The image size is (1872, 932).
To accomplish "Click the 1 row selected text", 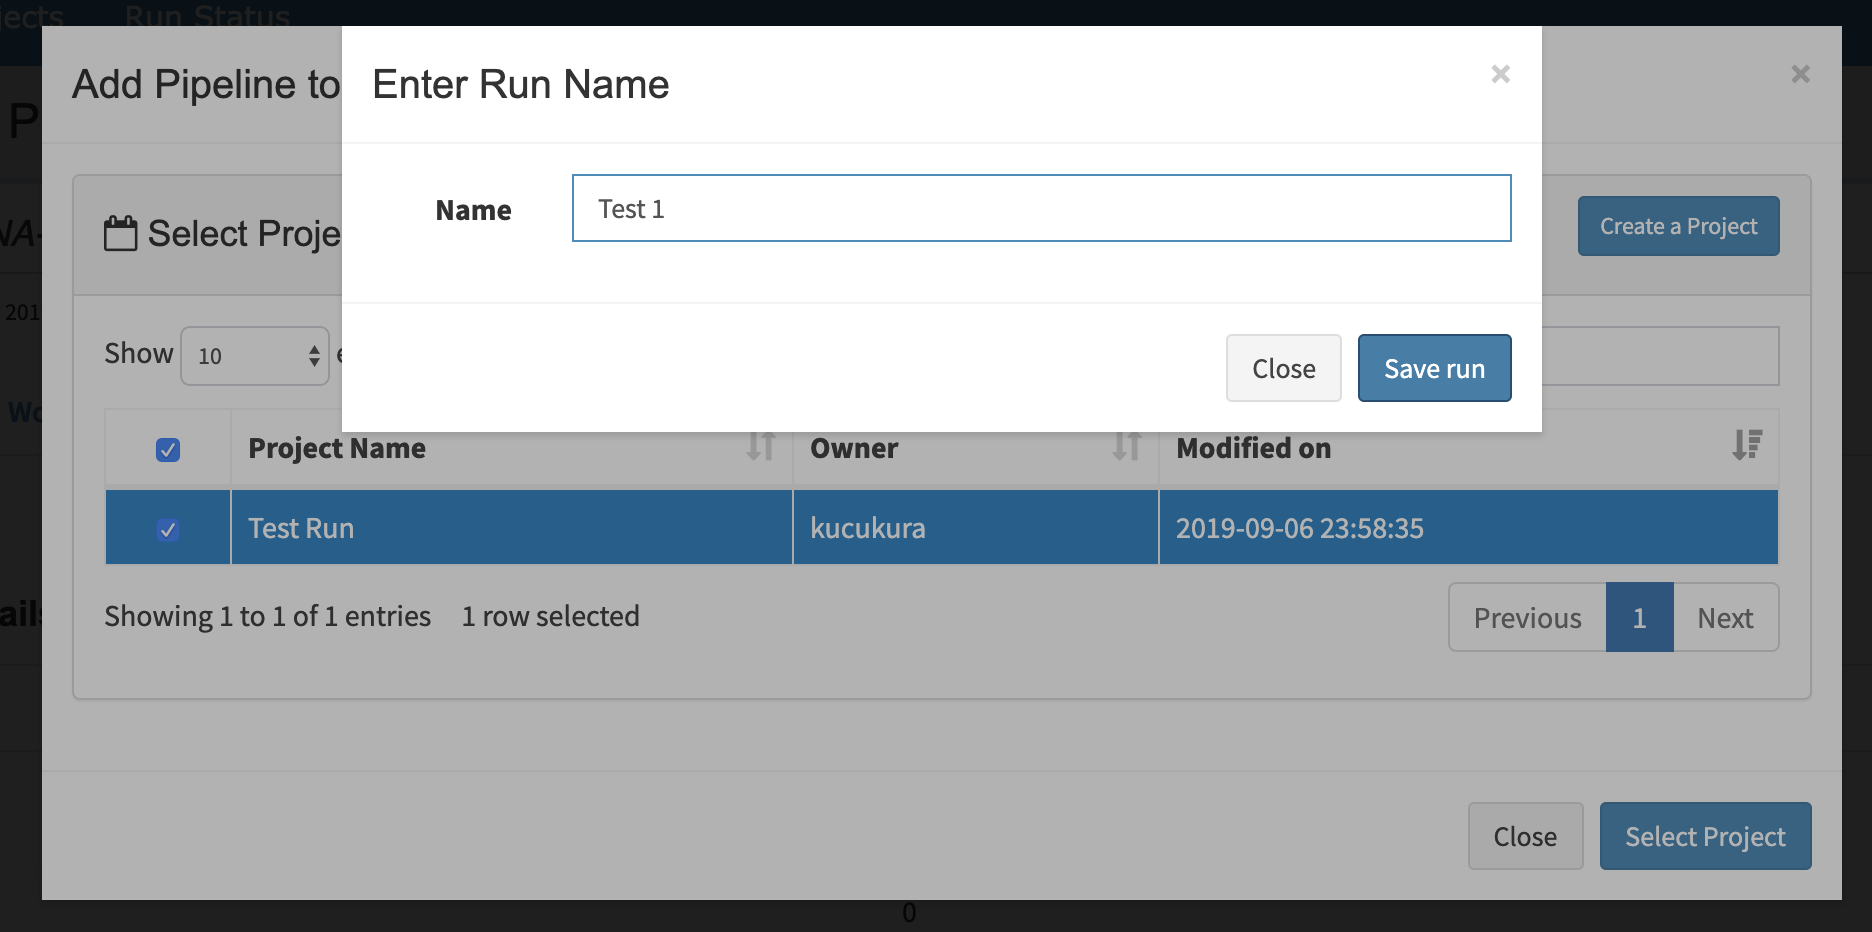I will click(x=550, y=616).
